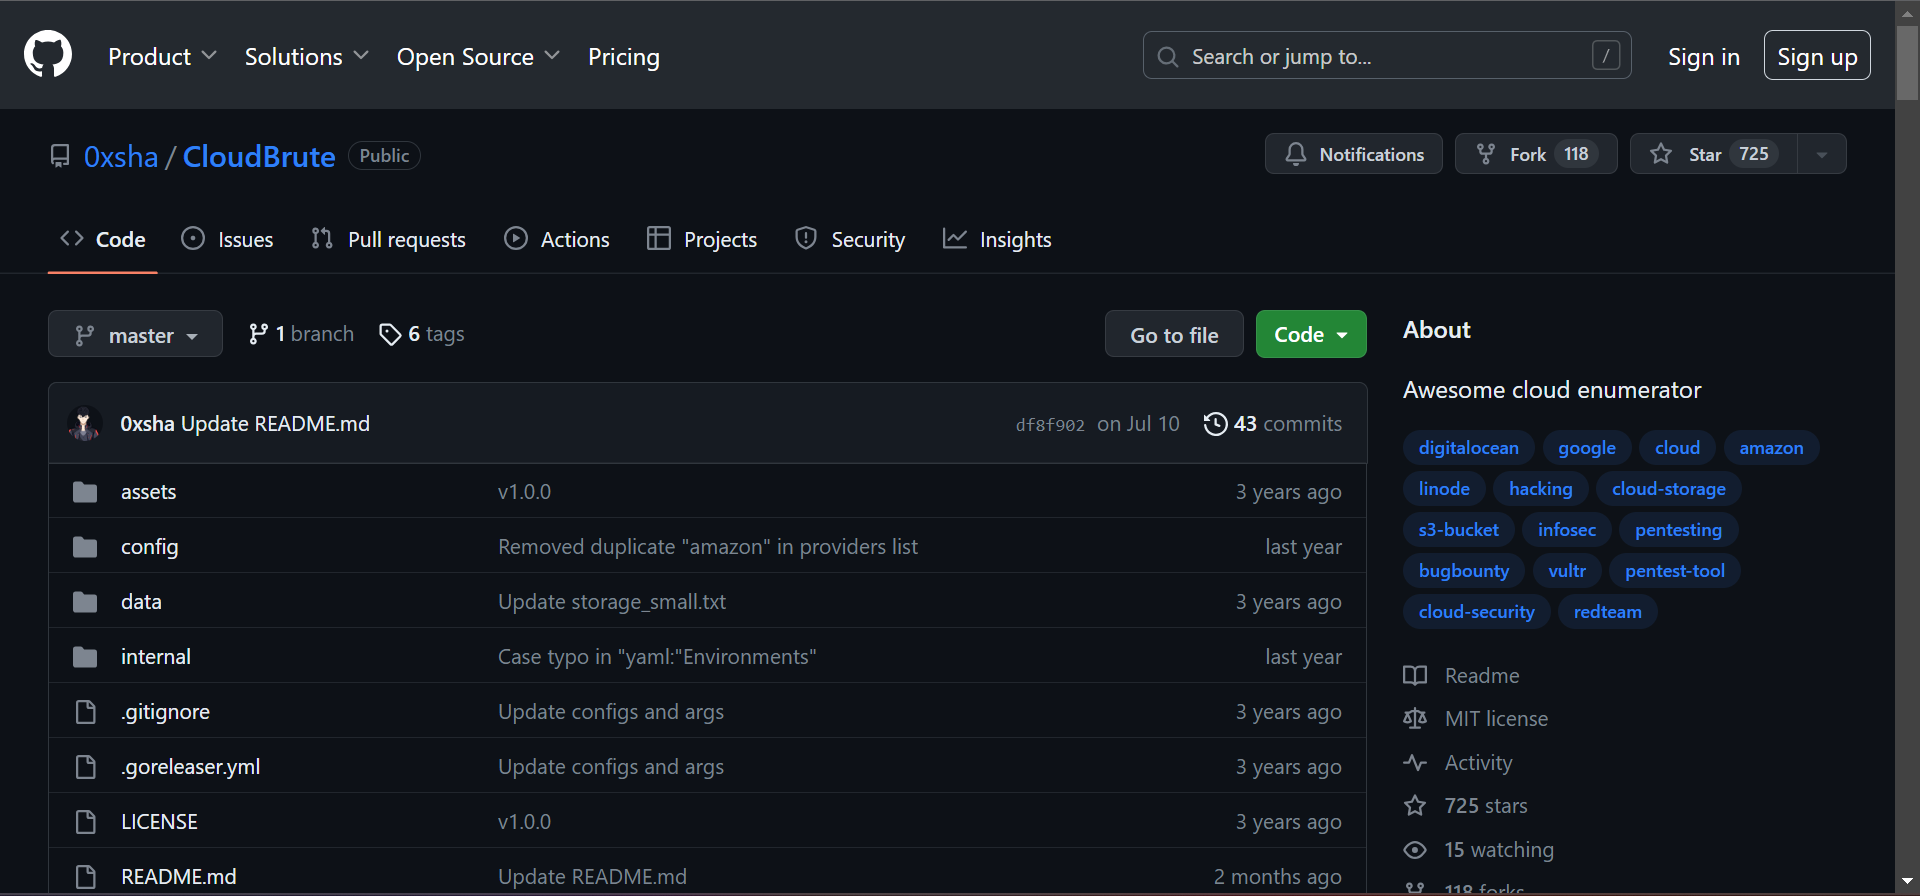Viewport: 1920px width, 896px height.
Task: Click the 1 branch icon link
Action: (258, 334)
